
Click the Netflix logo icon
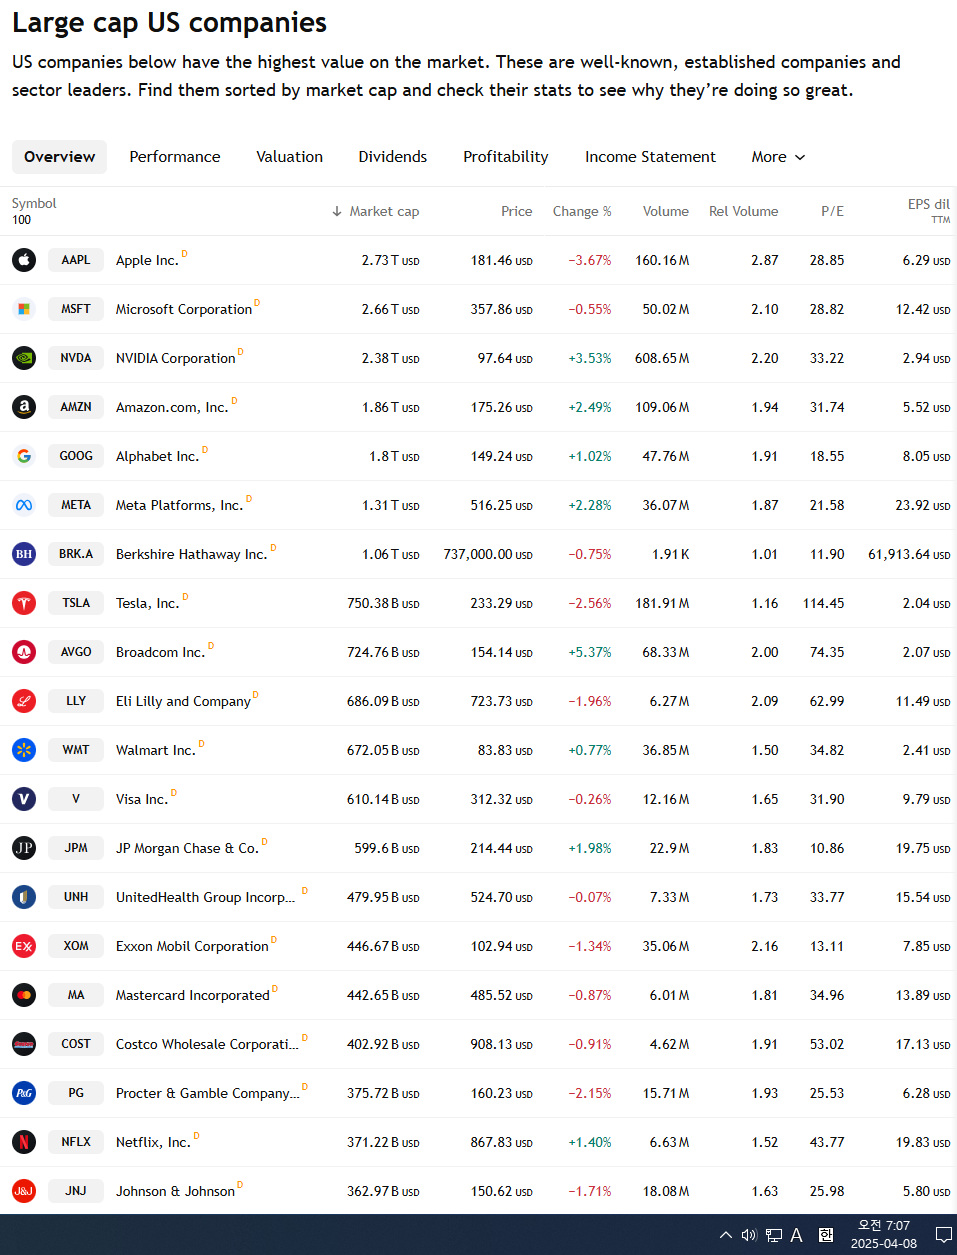point(24,1142)
